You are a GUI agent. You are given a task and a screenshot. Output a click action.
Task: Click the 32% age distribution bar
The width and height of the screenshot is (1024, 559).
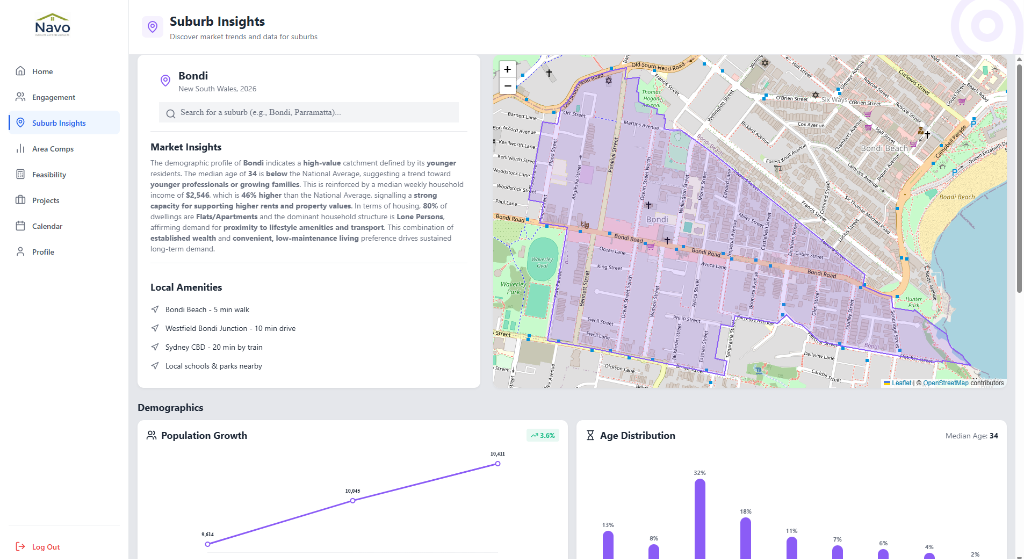click(699, 519)
